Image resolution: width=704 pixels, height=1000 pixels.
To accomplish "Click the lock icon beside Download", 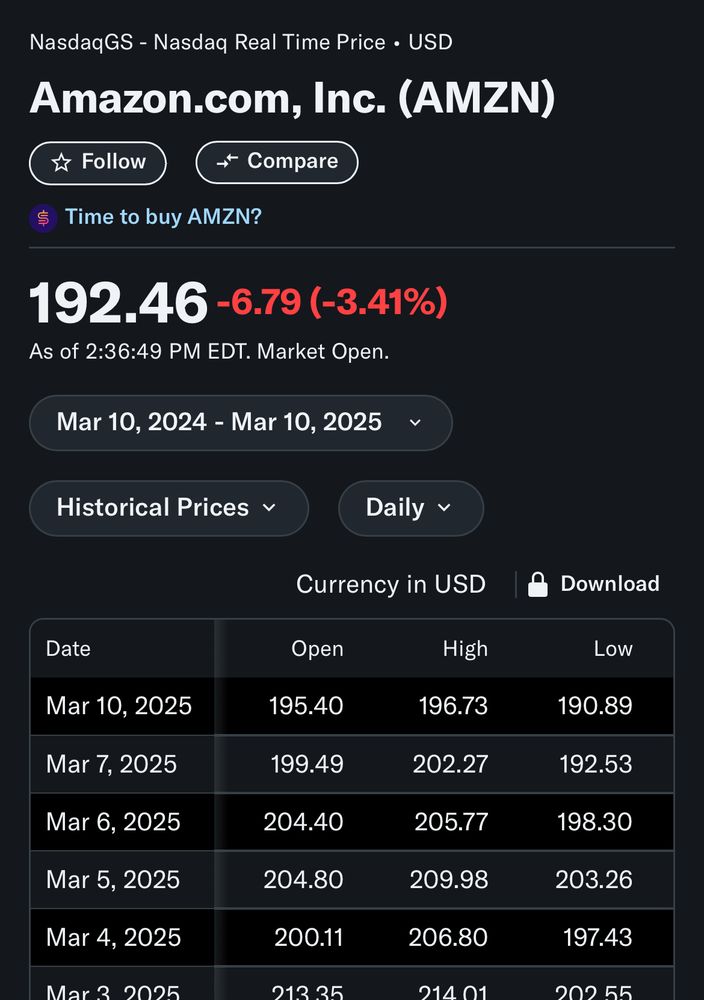I will 538,585.
